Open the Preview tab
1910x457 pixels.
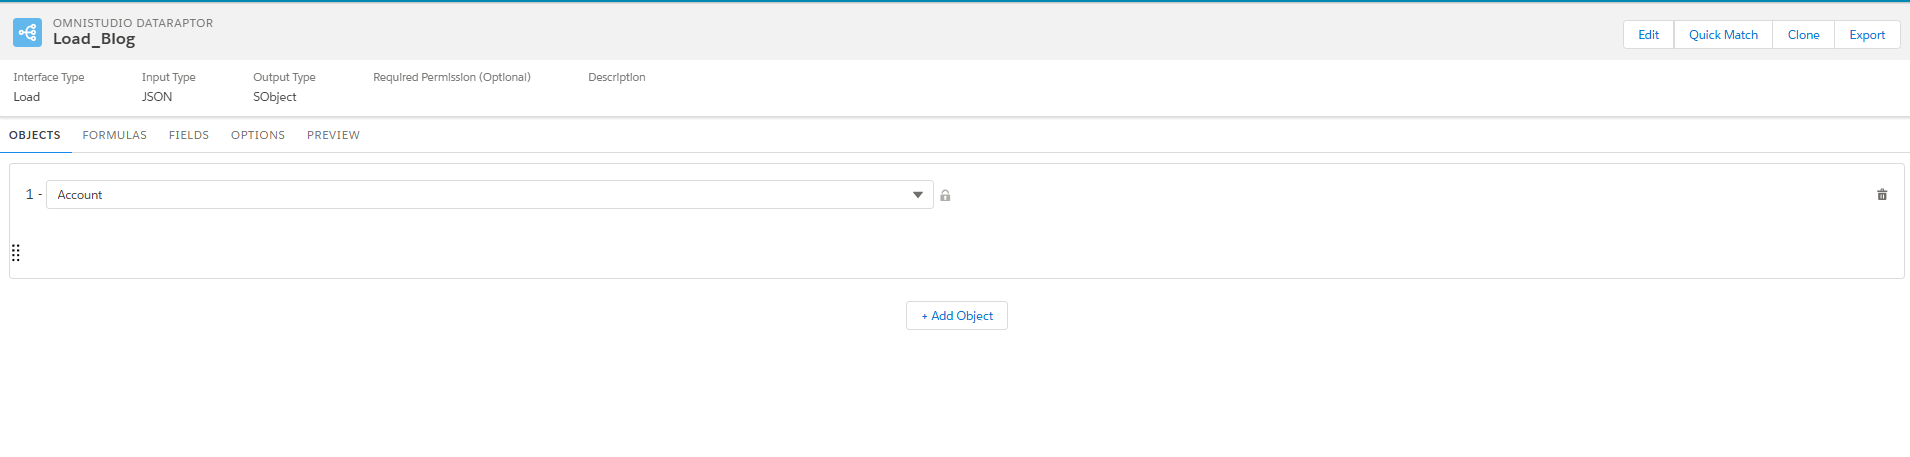(333, 135)
